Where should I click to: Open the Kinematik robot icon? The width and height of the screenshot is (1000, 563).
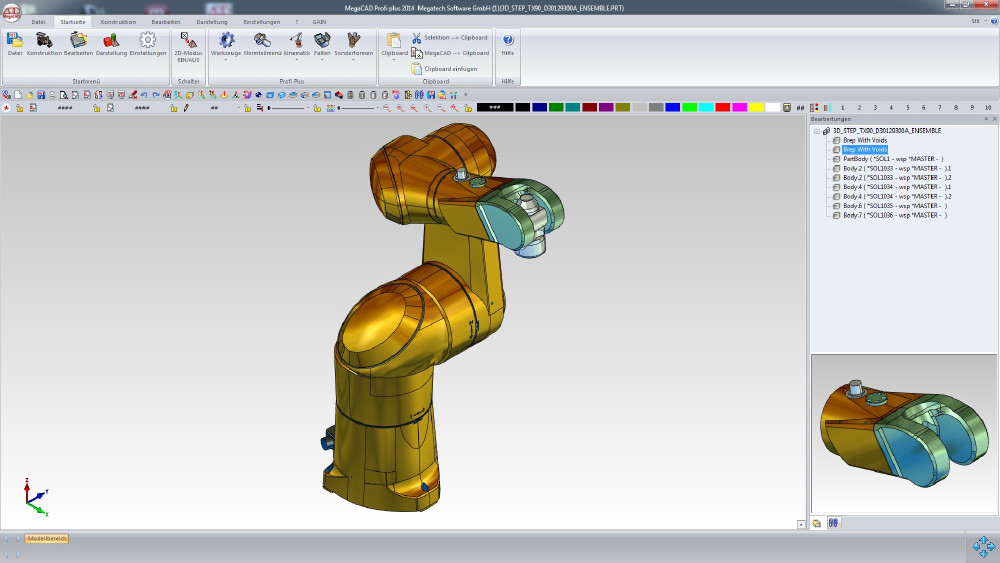tap(296, 40)
